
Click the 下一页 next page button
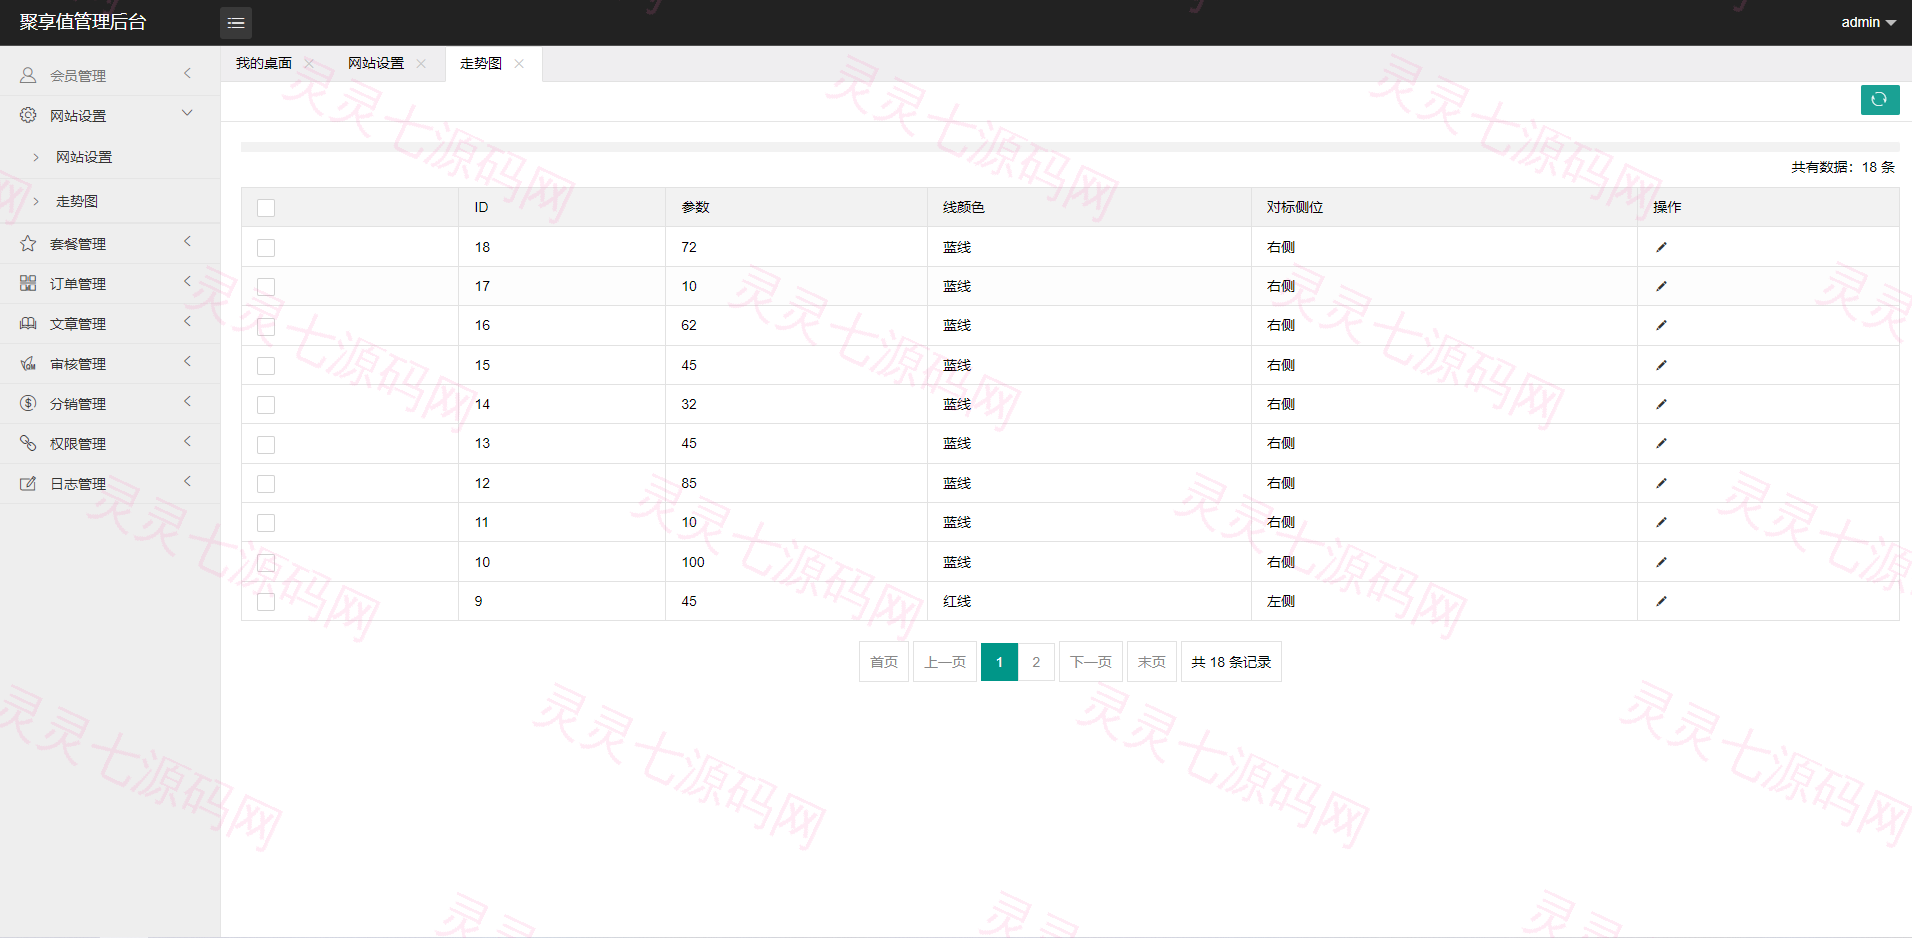pyautogui.click(x=1091, y=662)
